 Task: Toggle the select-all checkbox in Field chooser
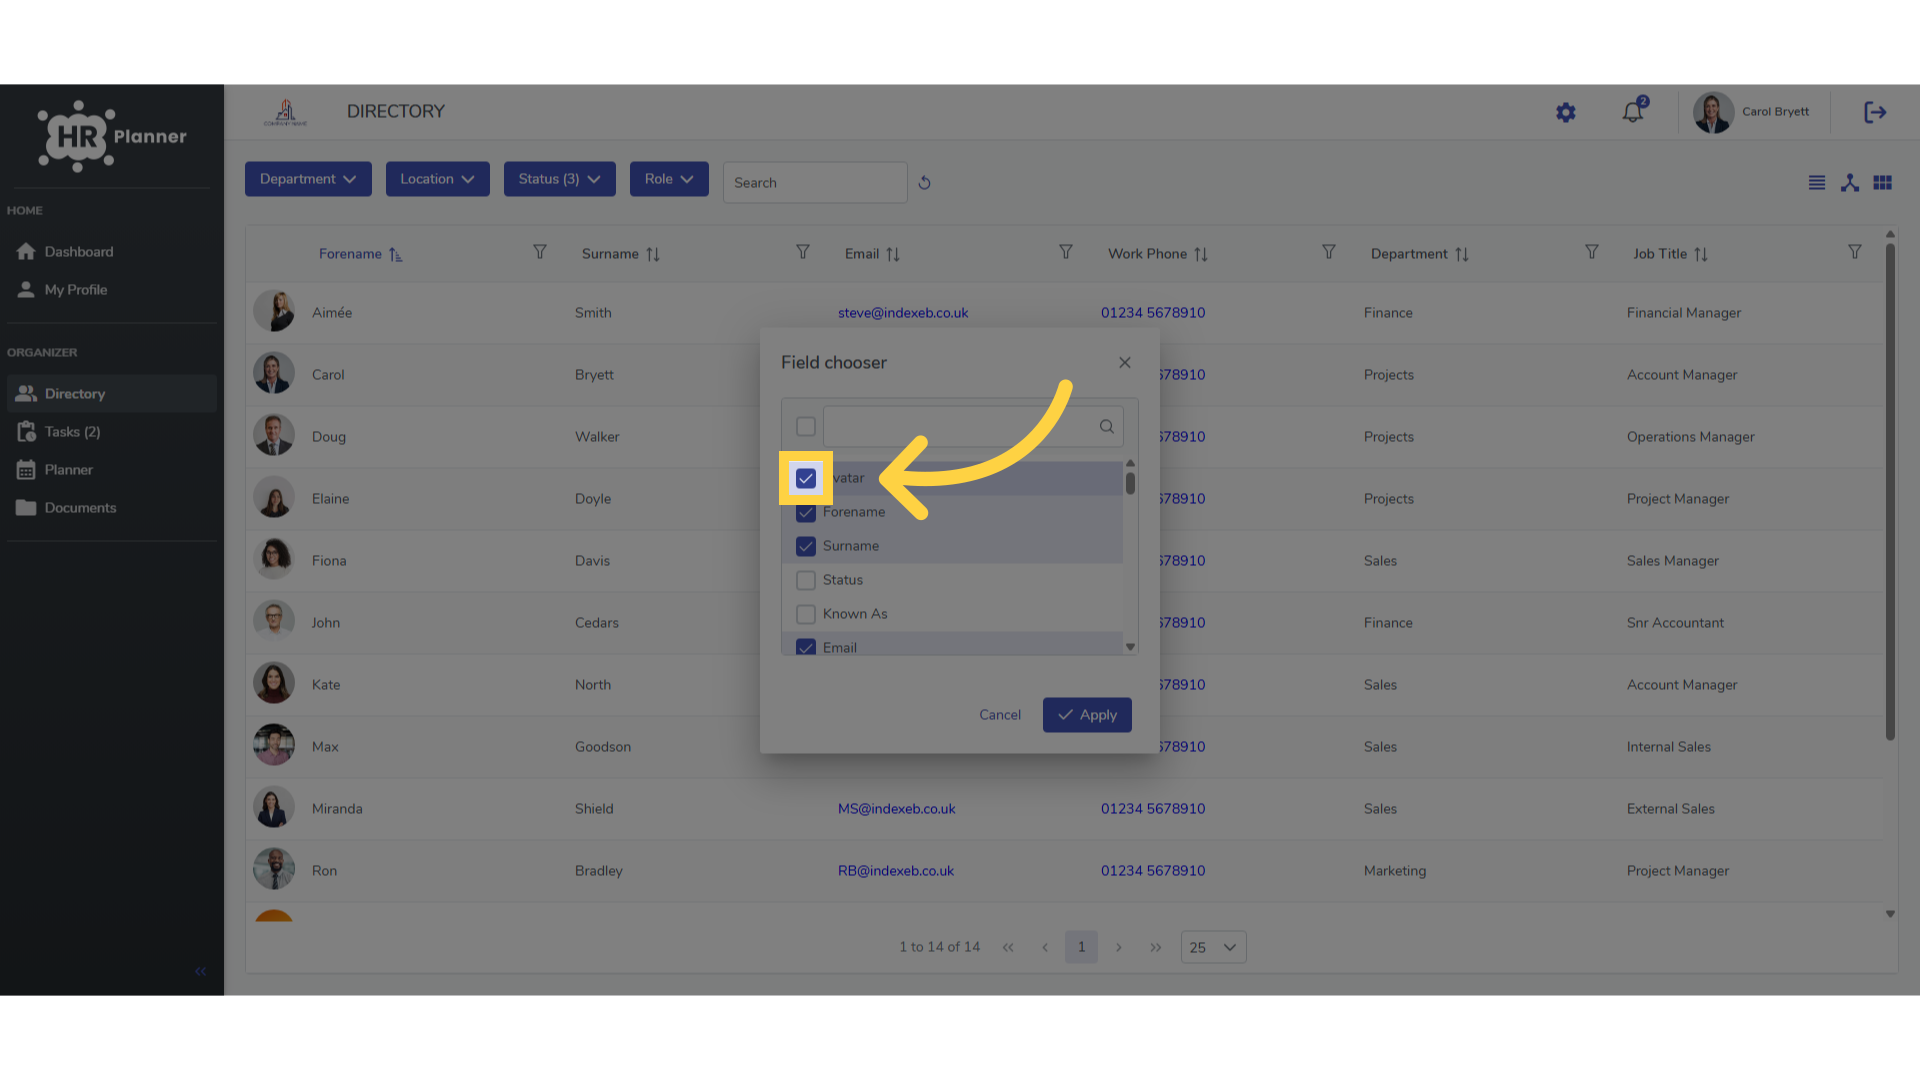[x=806, y=427]
